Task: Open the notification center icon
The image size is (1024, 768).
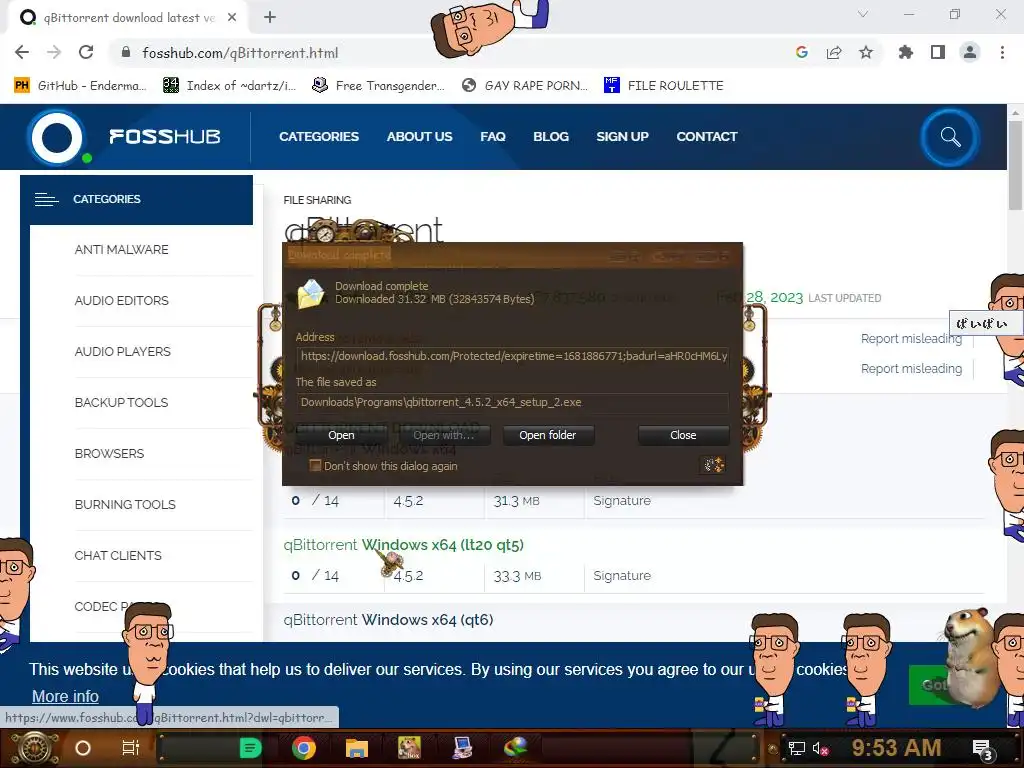Action: [983, 749]
